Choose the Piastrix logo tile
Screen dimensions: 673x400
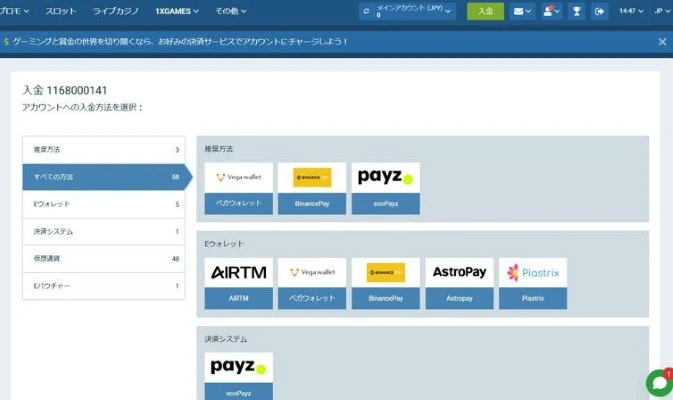click(533, 273)
